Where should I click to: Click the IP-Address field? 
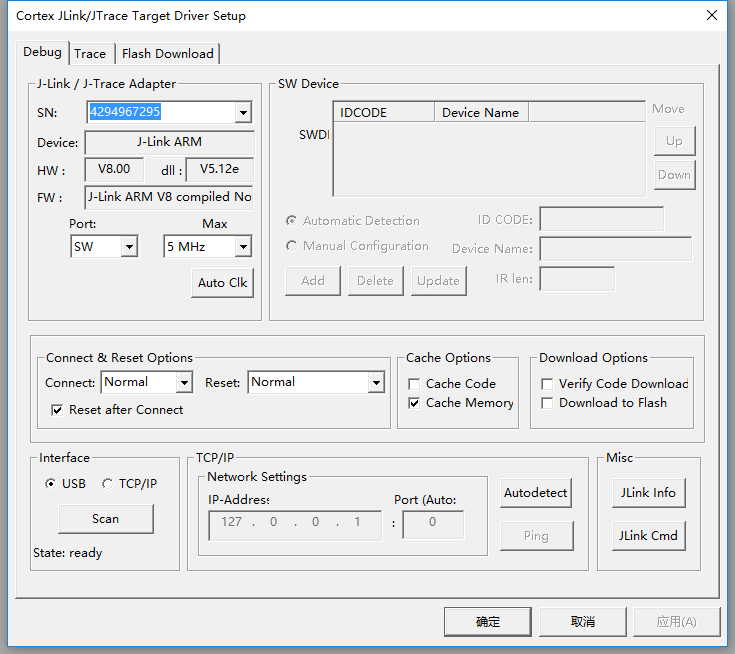(295, 526)
